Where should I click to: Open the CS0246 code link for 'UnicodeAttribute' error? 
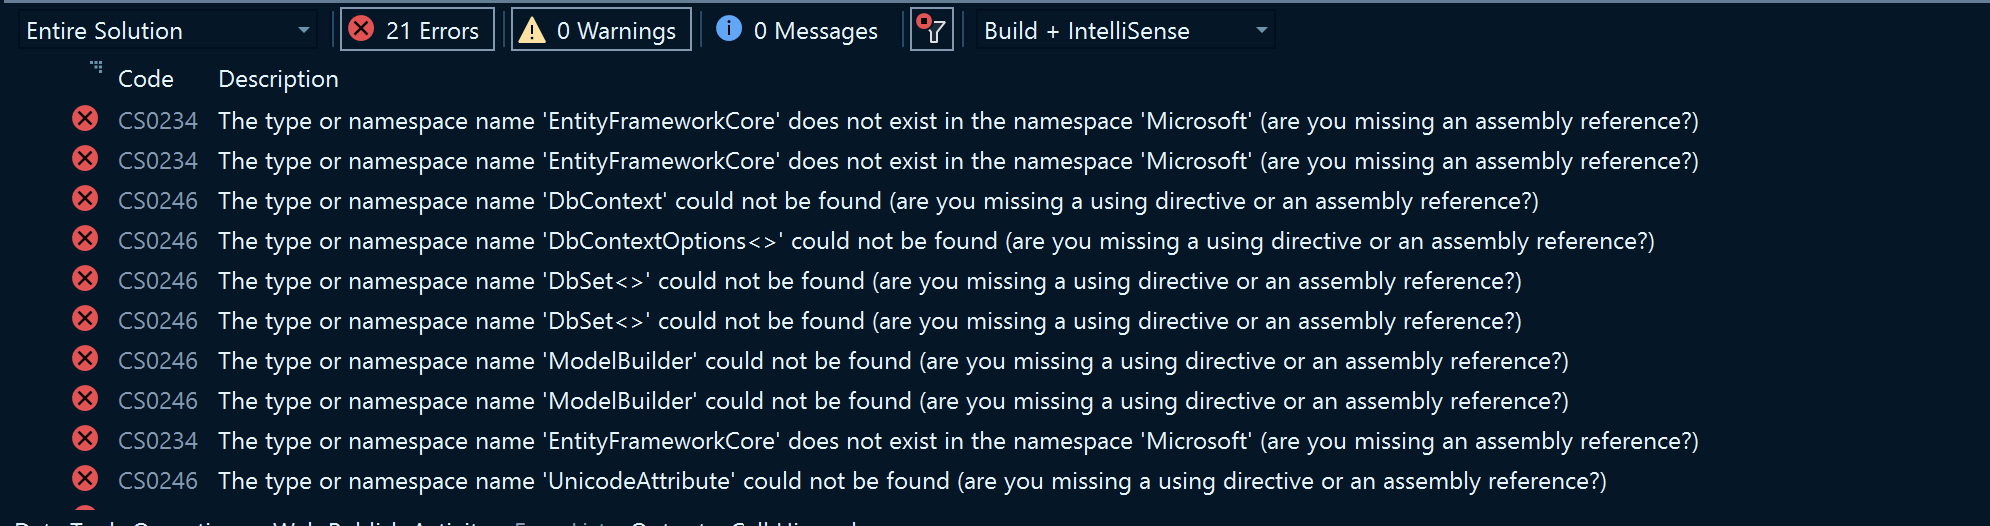click(158, 481)
